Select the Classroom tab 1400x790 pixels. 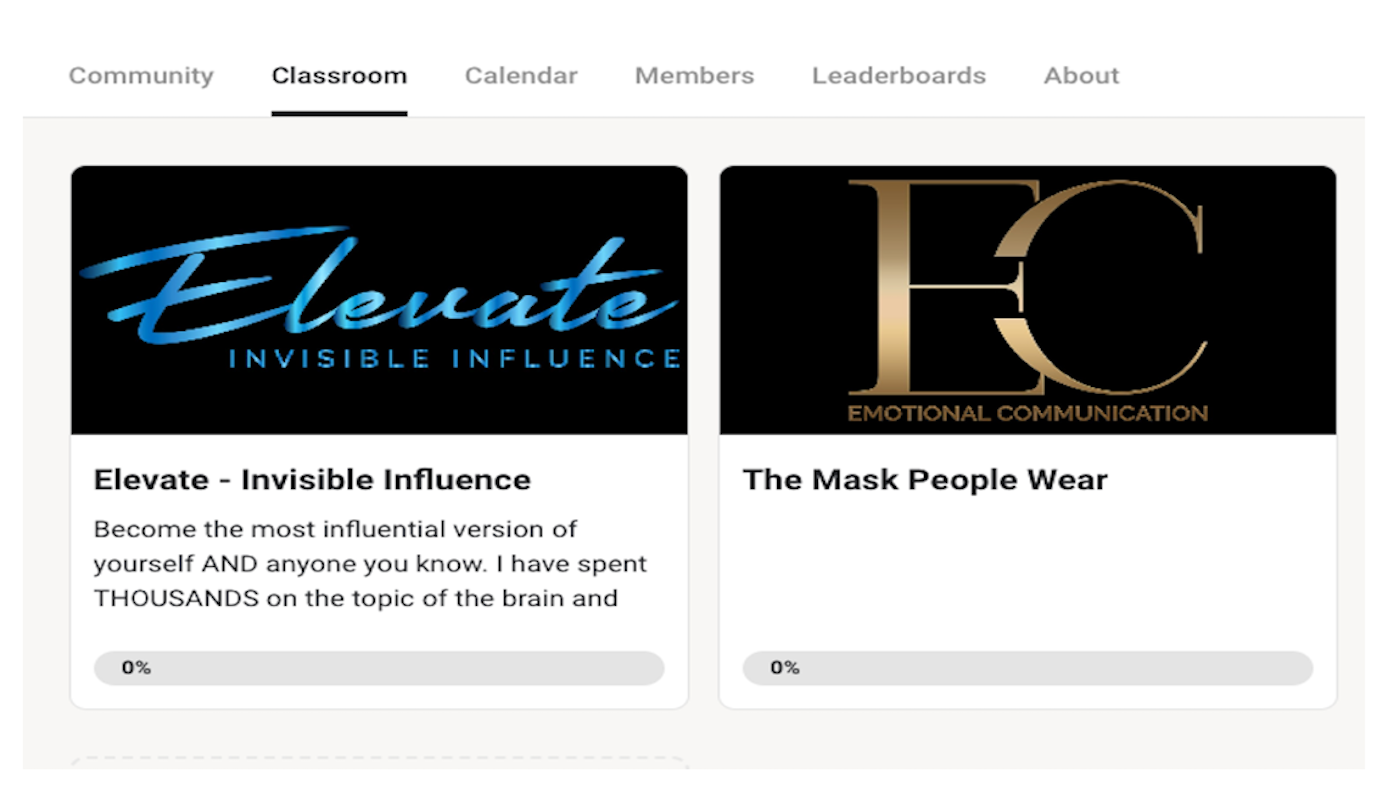pyautogui.click(x=339, y=76)
